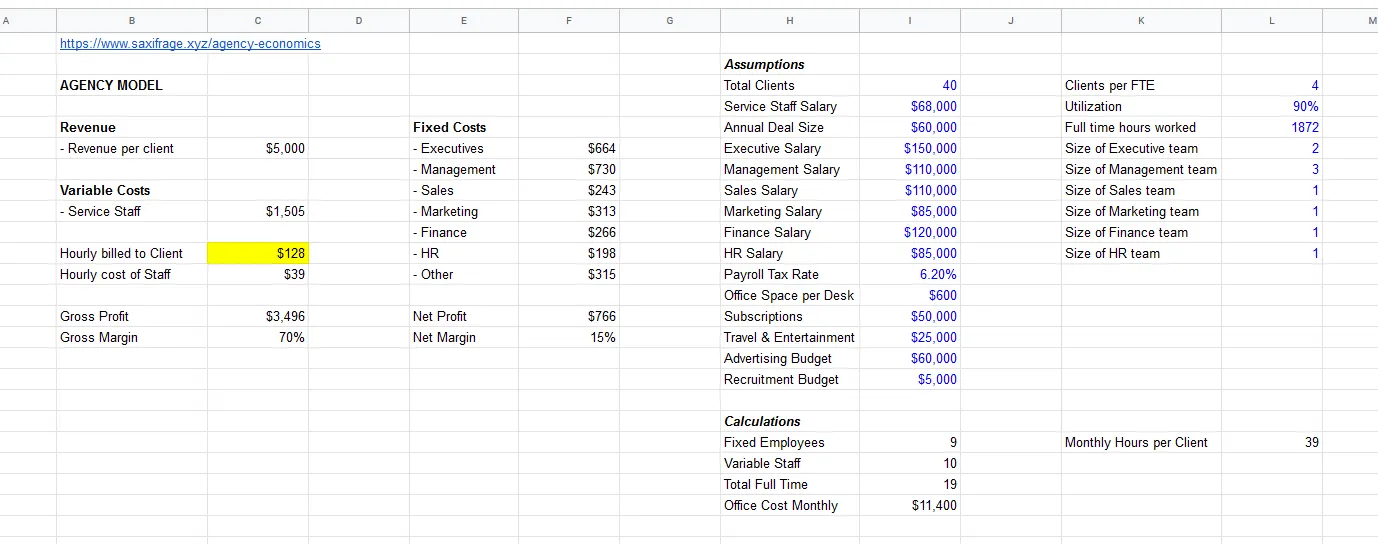Click the Calculations heading cell
This screenshot has width=1378, height=544.
tap(790, 422)
